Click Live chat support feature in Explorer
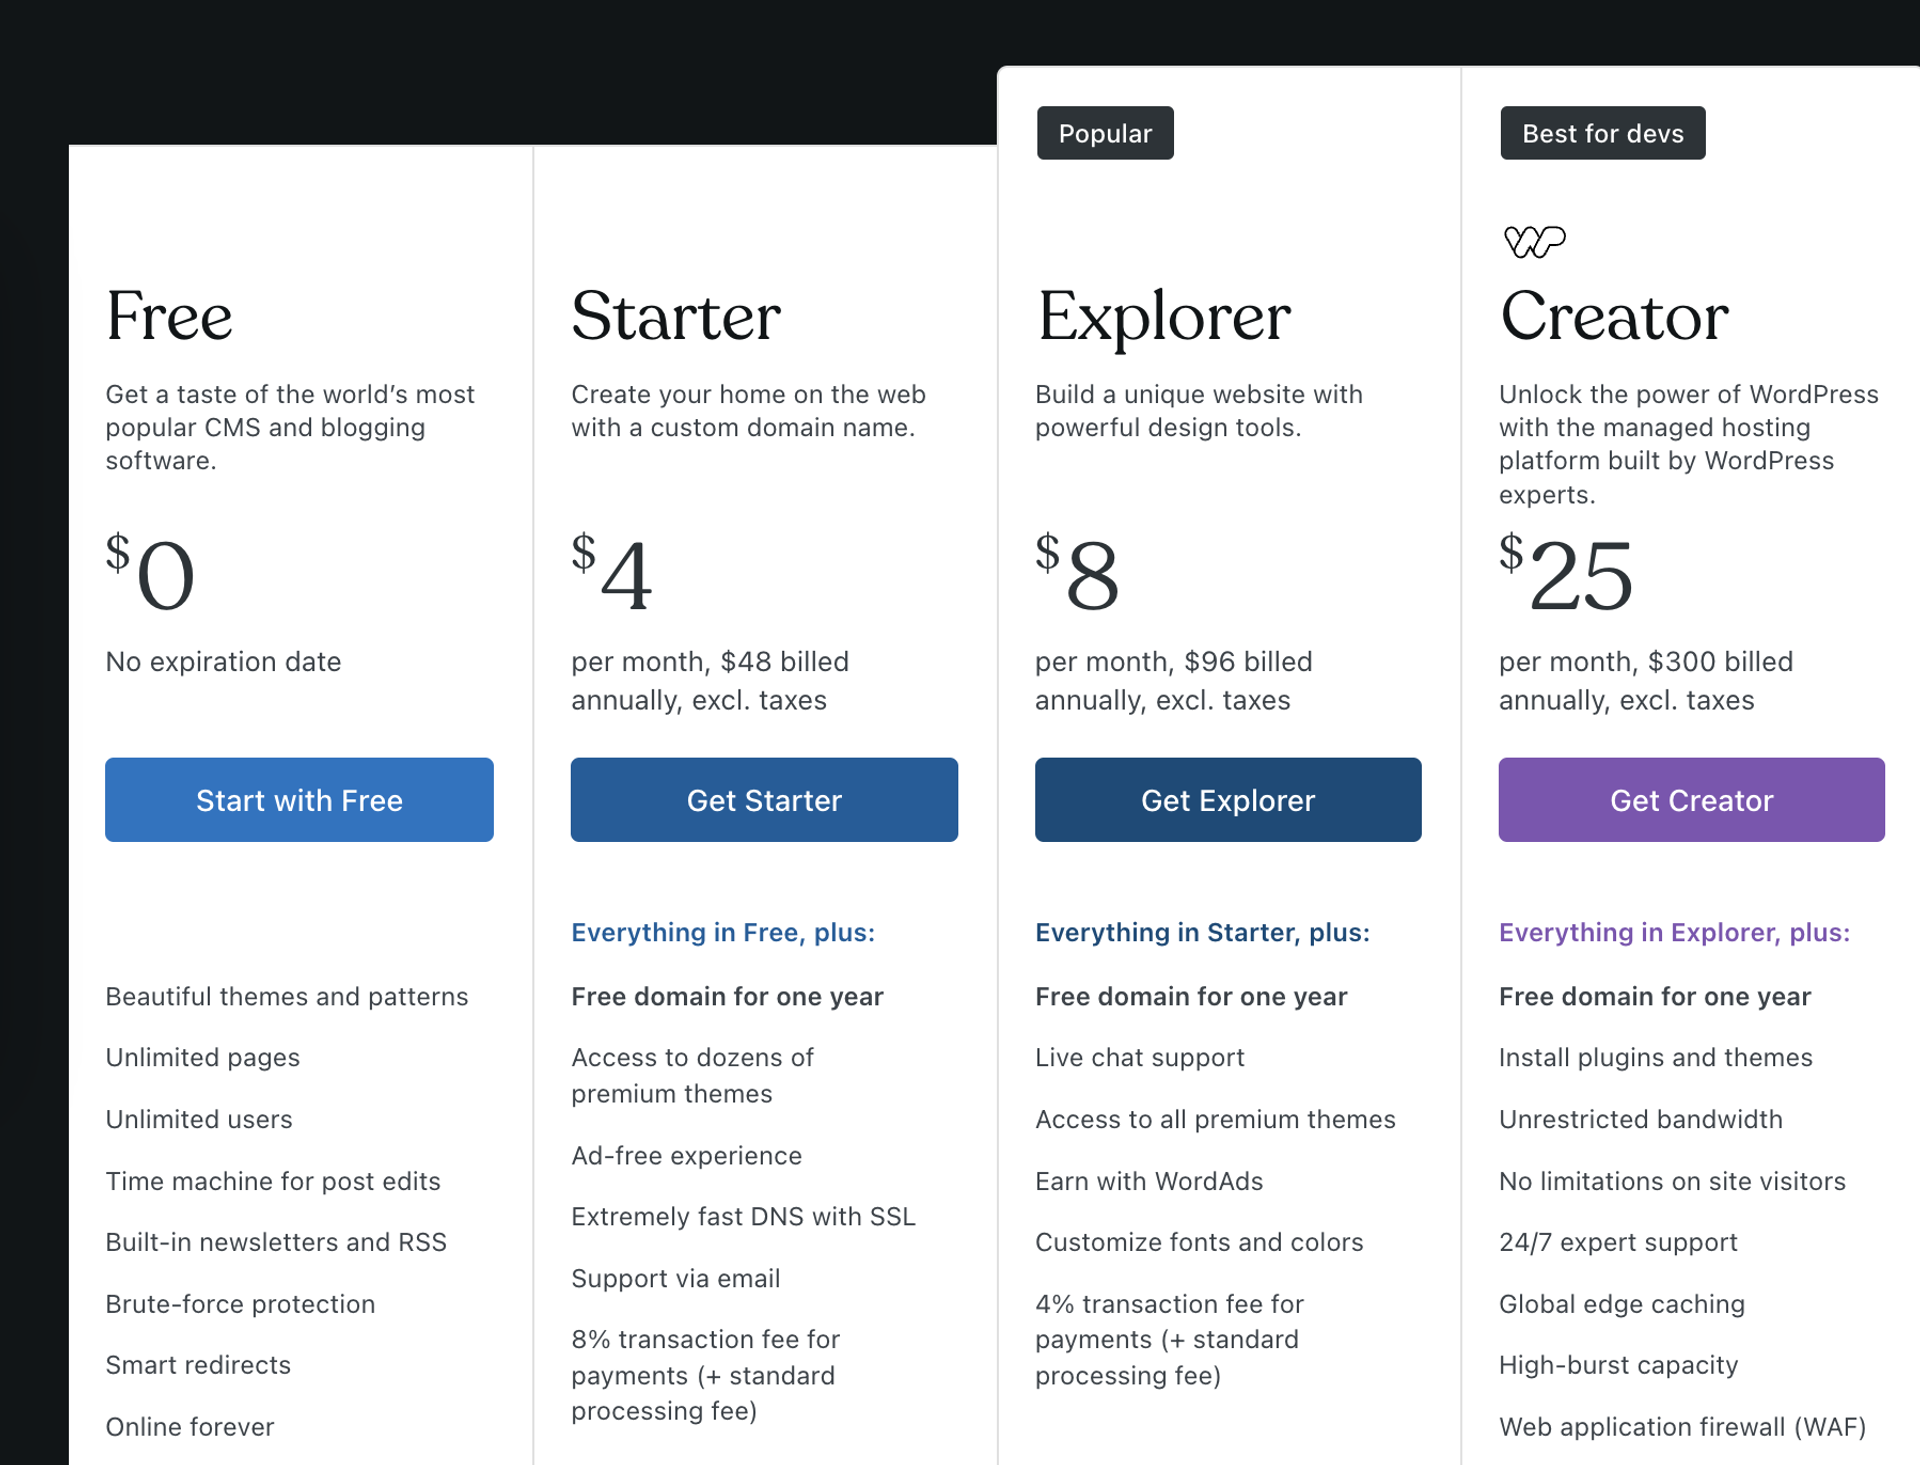Image resolution: width=1920 pixels, height=1465 pixels. [x=1139, y=1057]
